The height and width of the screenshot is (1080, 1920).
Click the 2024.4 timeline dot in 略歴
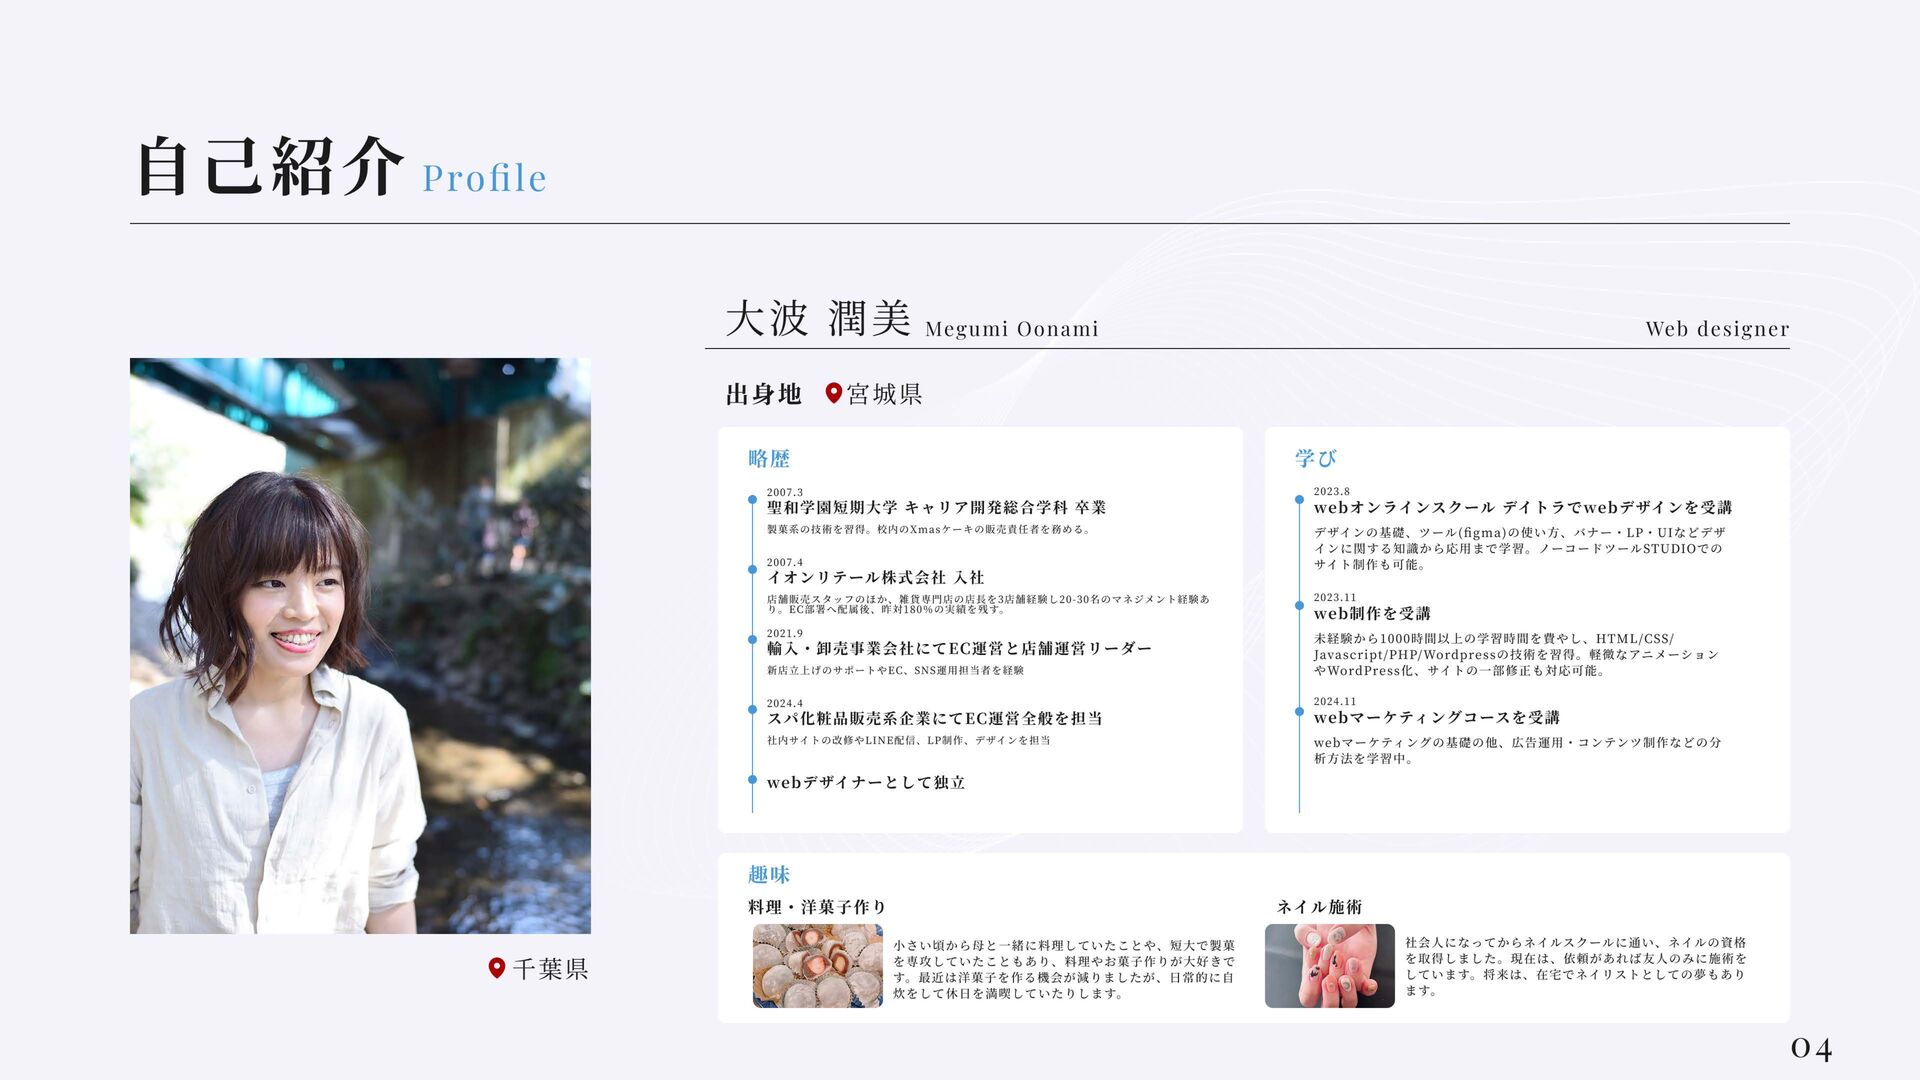click(x=752, y=709)
